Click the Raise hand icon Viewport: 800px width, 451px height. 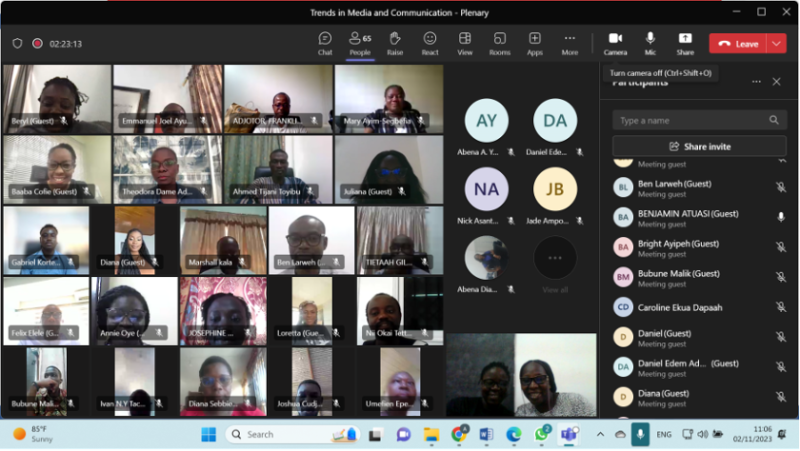point(395,43)
